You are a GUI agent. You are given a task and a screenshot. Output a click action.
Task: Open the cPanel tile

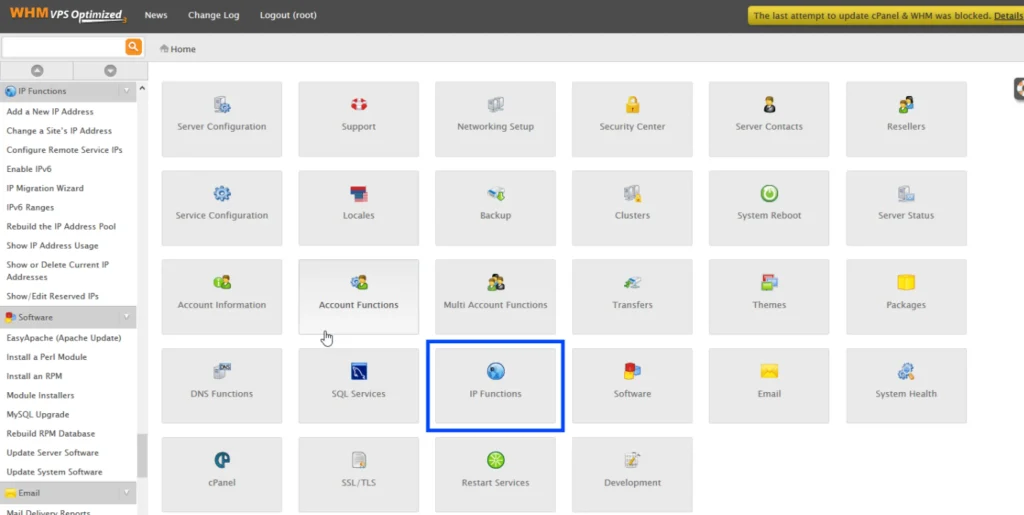(x=222, y=475)
